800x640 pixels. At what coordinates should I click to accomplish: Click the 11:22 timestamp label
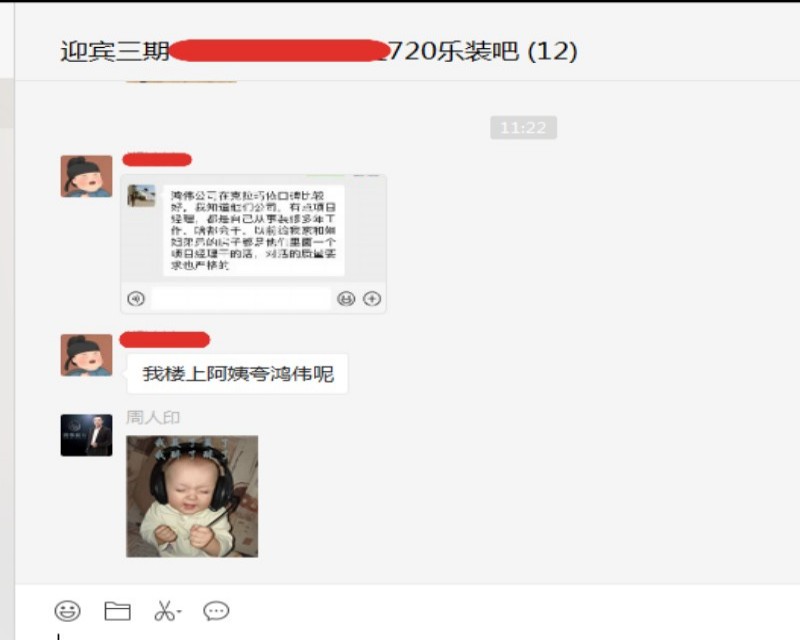pyautogui.click(x=523, y=128)
